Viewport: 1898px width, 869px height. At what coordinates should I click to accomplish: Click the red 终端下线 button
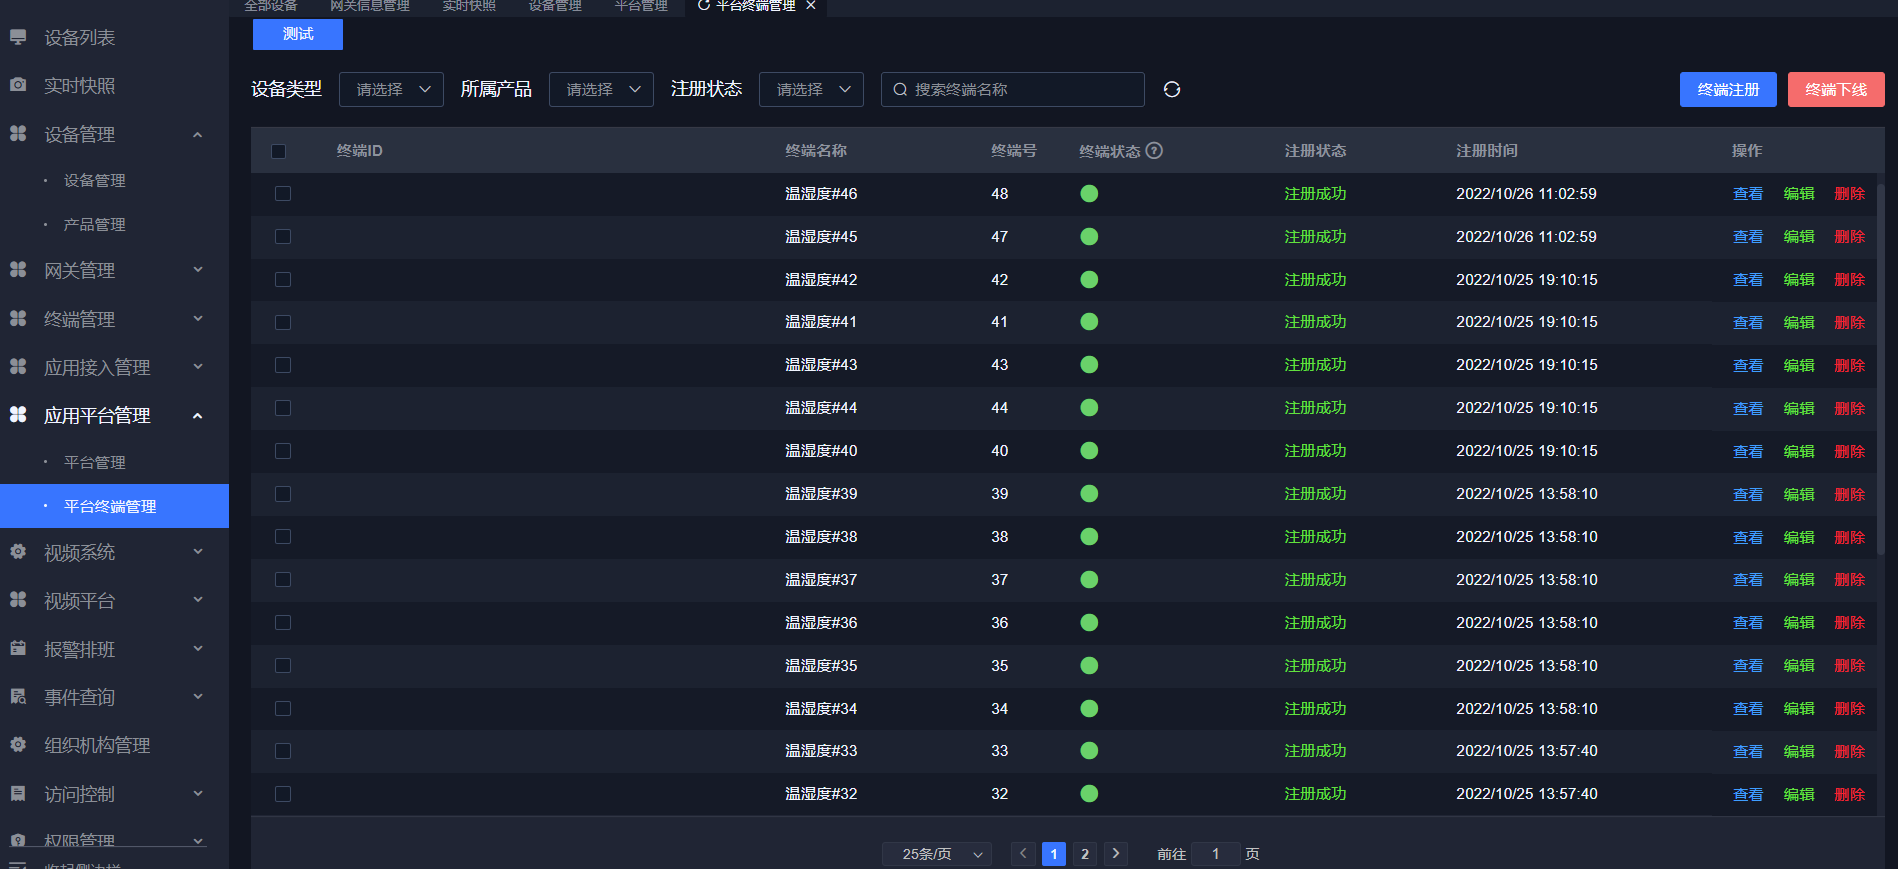coord(1836,89)
